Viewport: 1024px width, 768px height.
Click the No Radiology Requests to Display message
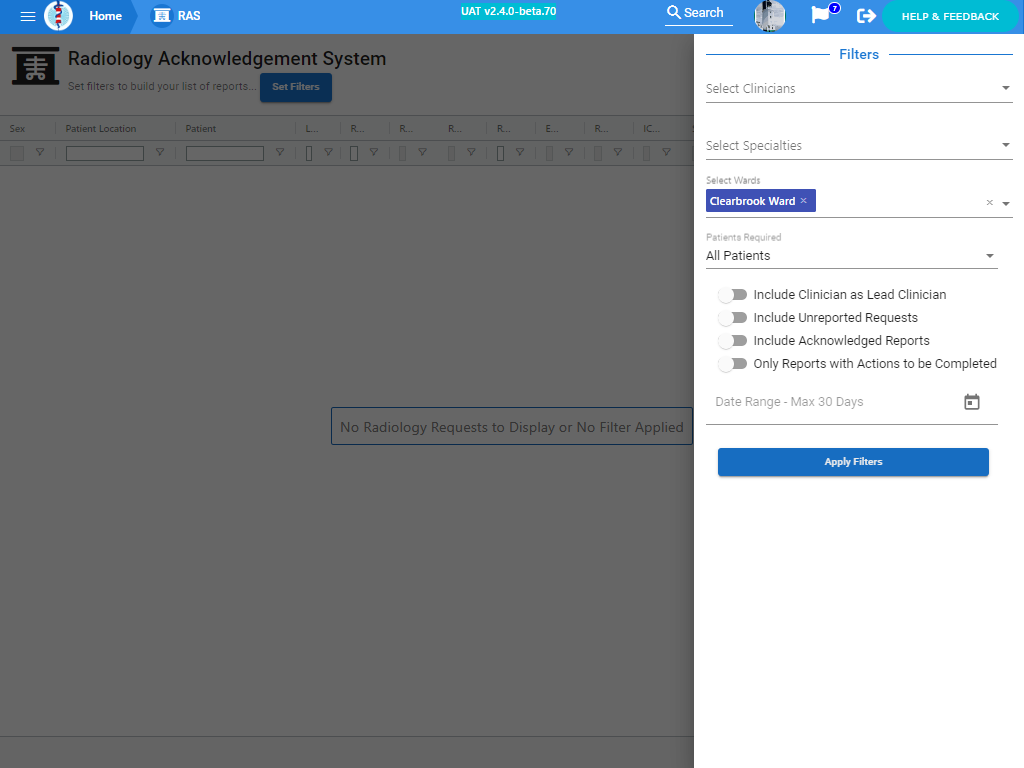(x=511, y=427)
